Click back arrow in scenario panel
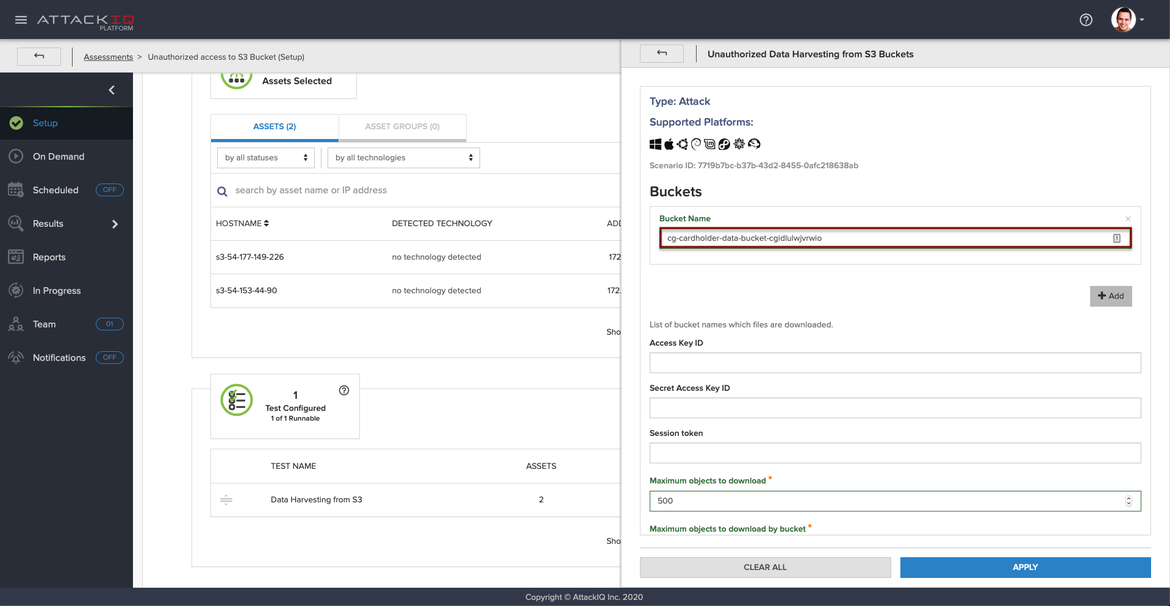 click(x=662, y=54)
